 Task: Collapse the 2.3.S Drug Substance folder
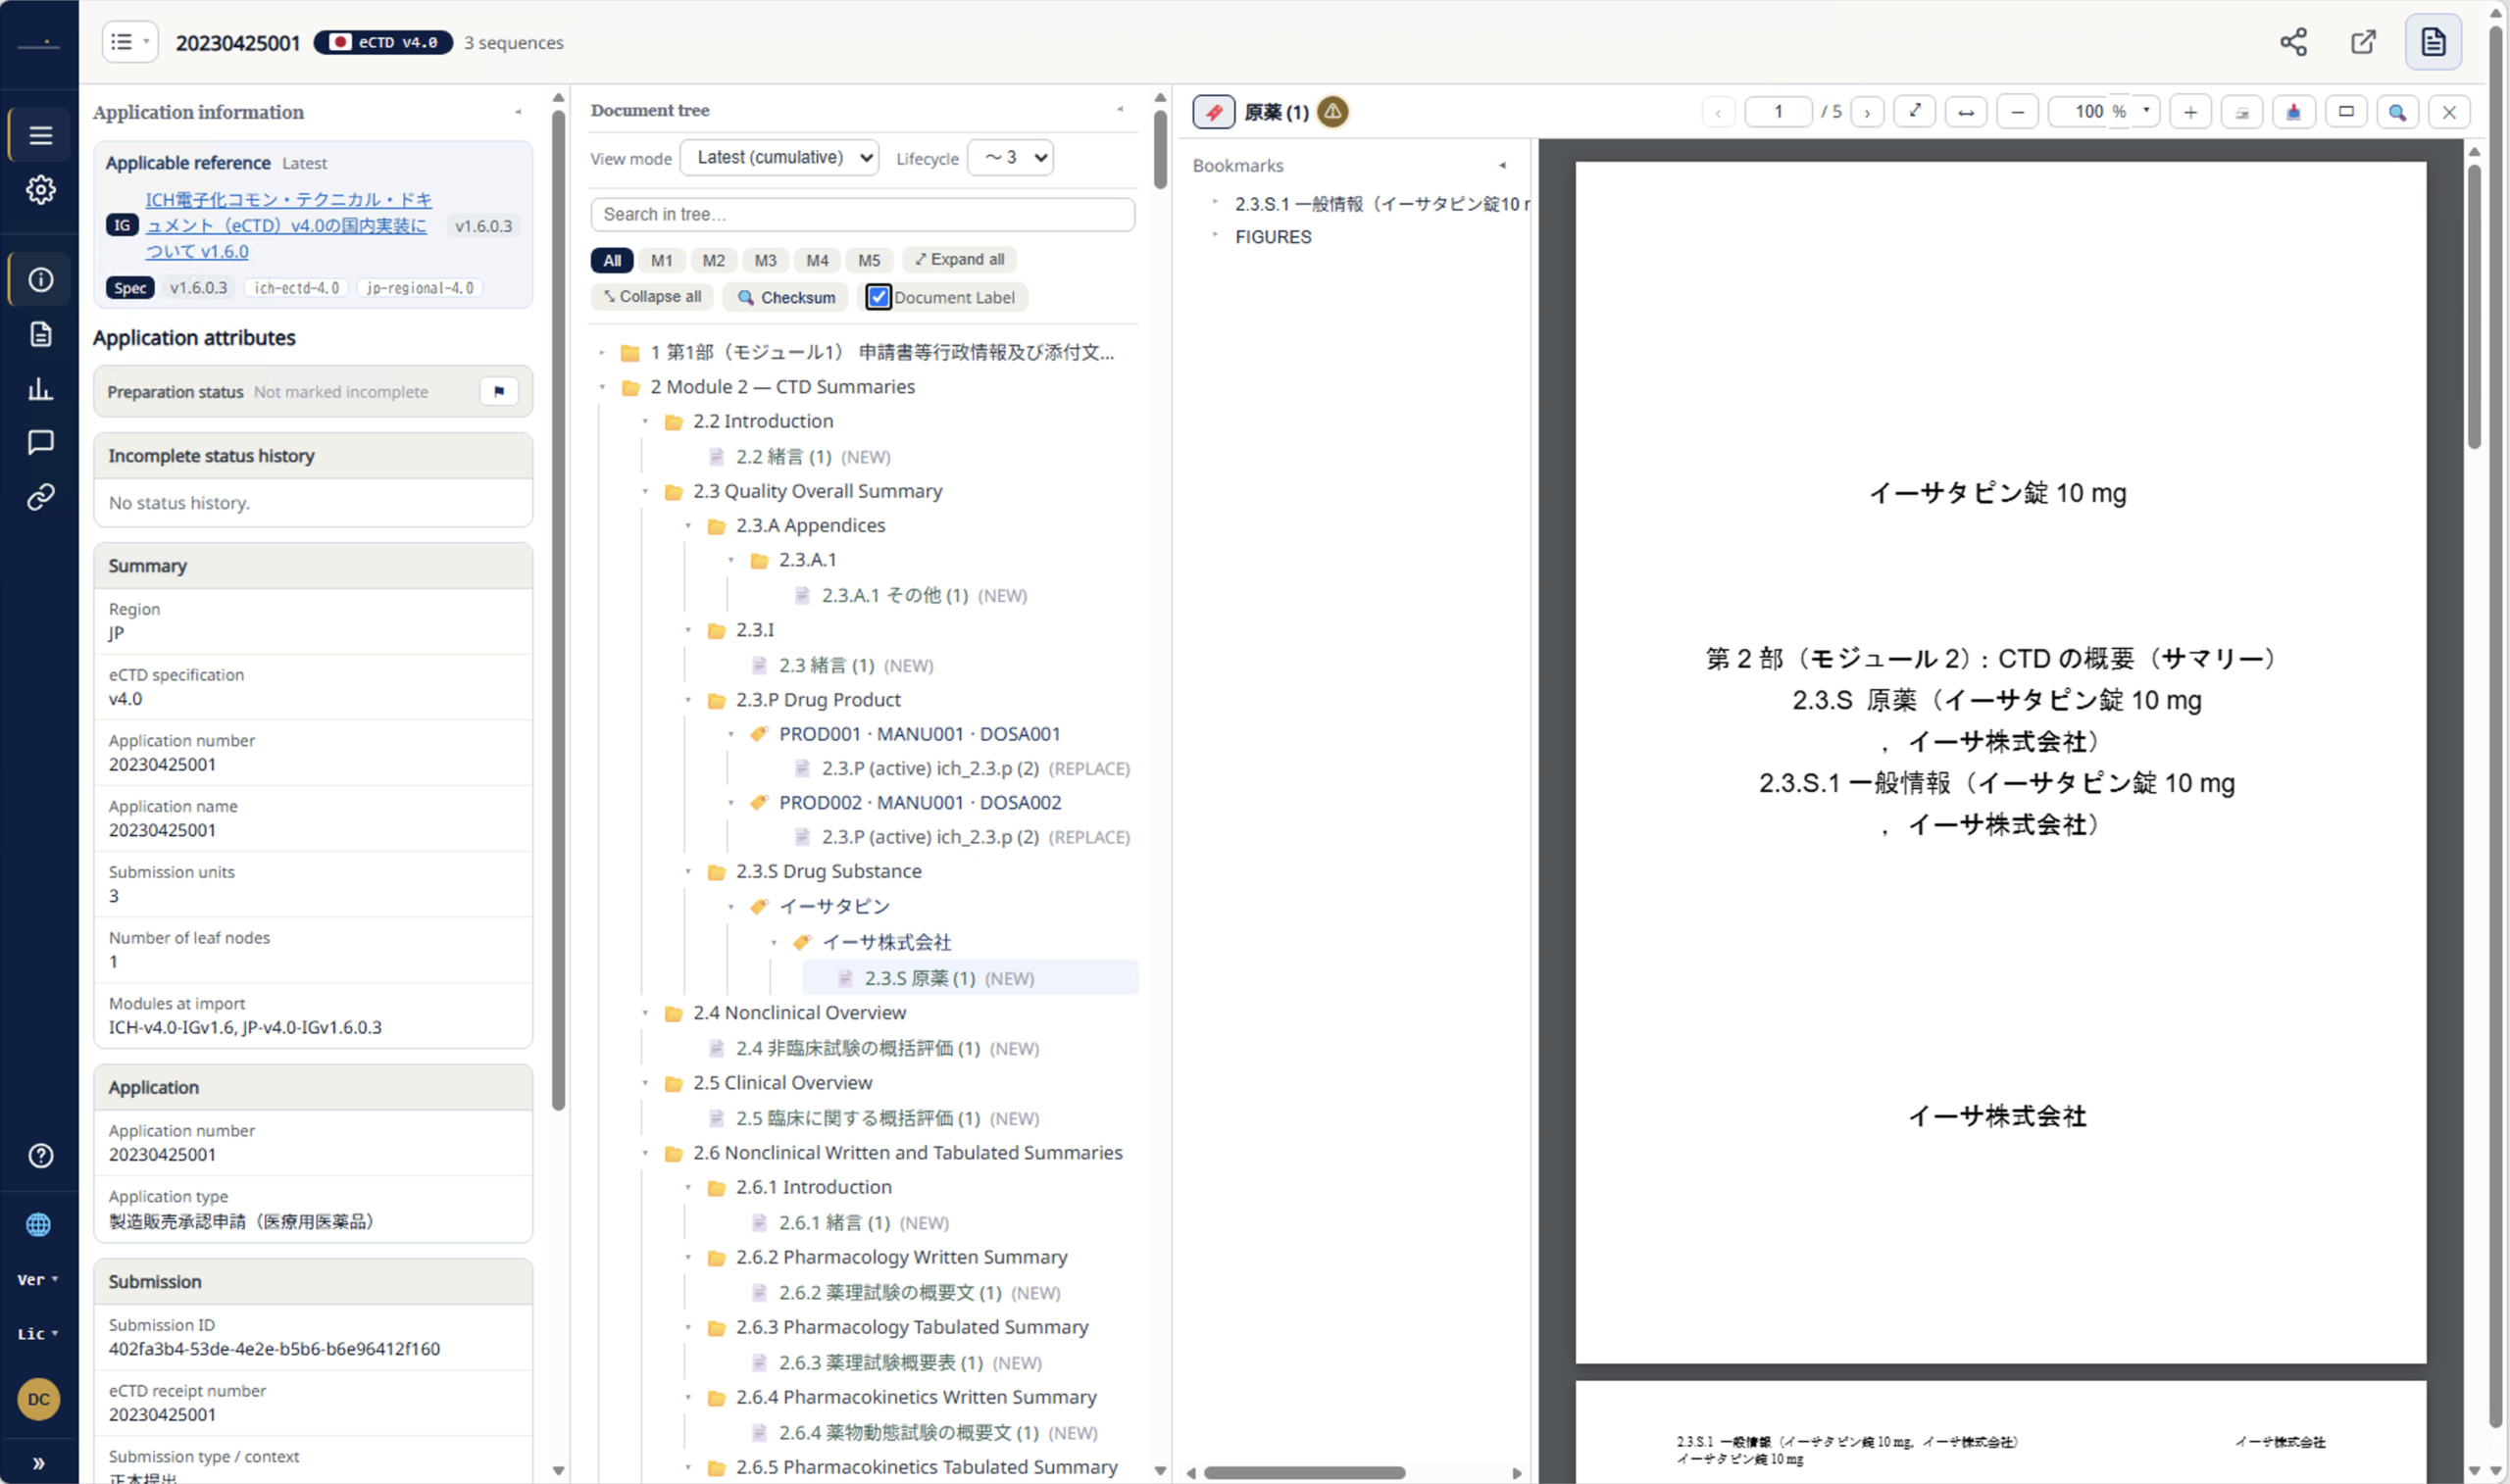688,872
